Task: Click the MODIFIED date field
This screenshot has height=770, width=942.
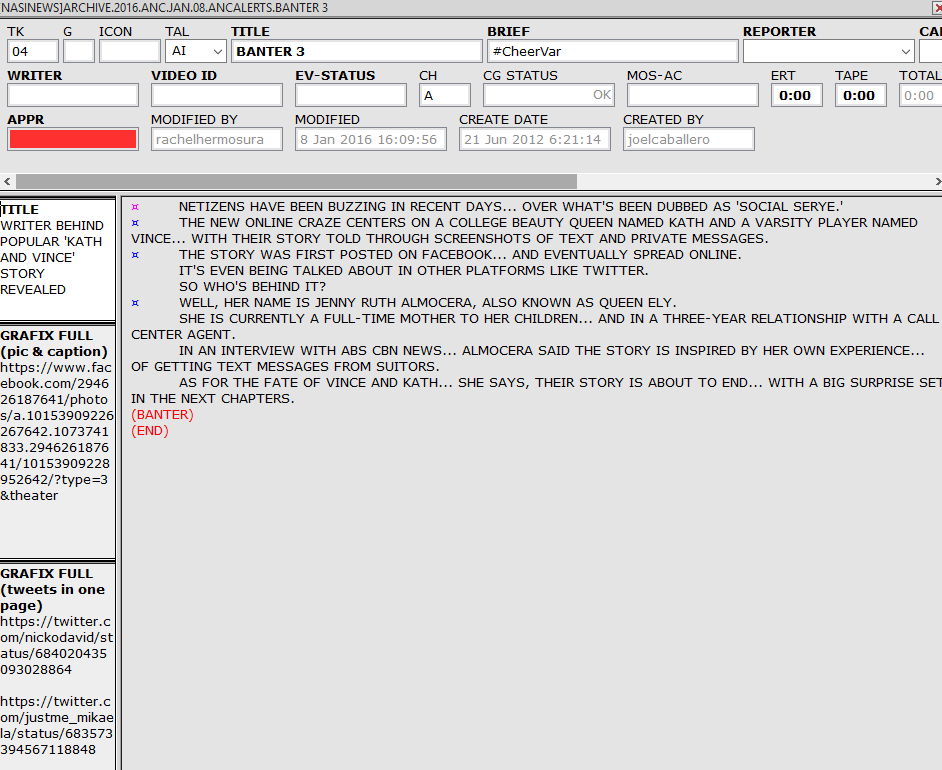Action: (371, 139)
